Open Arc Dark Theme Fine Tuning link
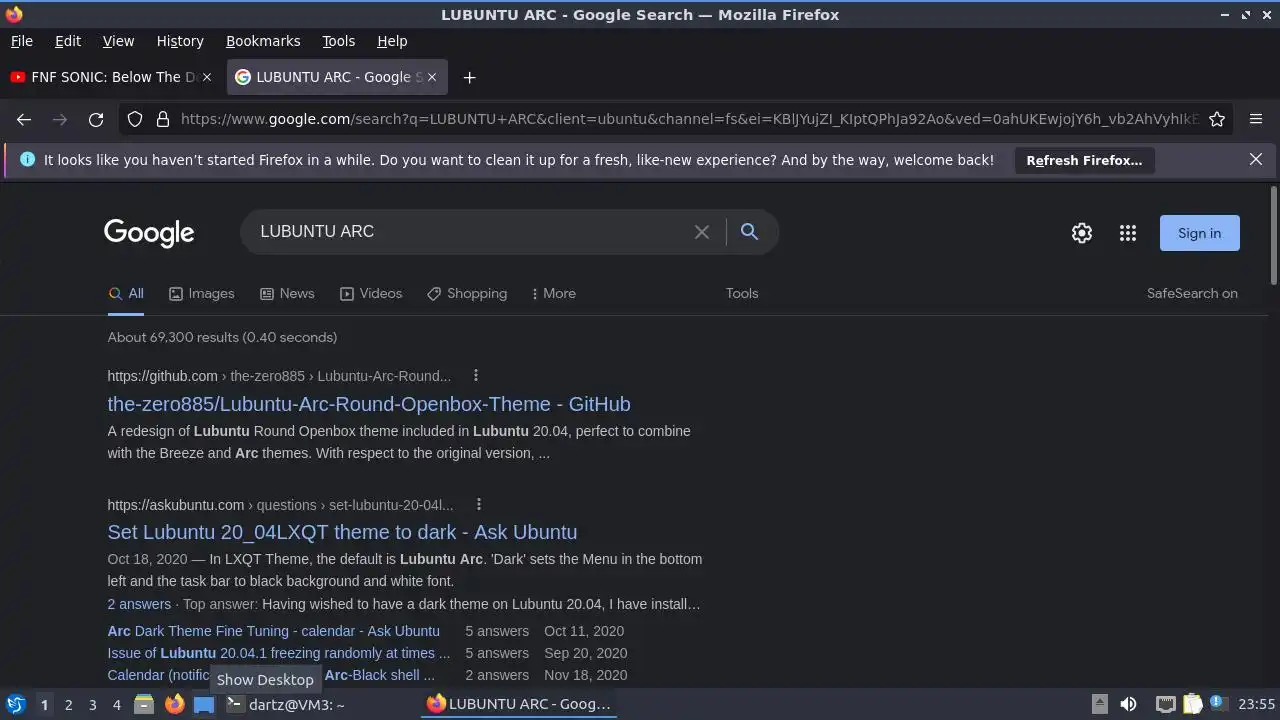1280x720 pixels. pos(273,631)
